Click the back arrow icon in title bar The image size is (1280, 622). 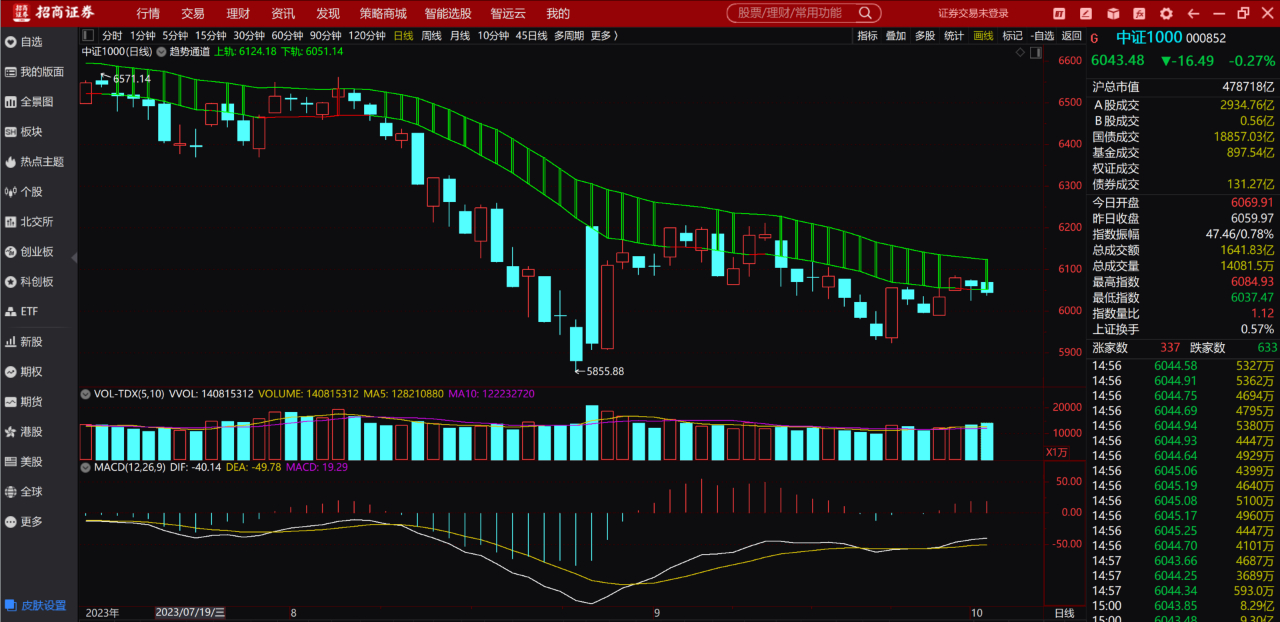[1192, 13]
